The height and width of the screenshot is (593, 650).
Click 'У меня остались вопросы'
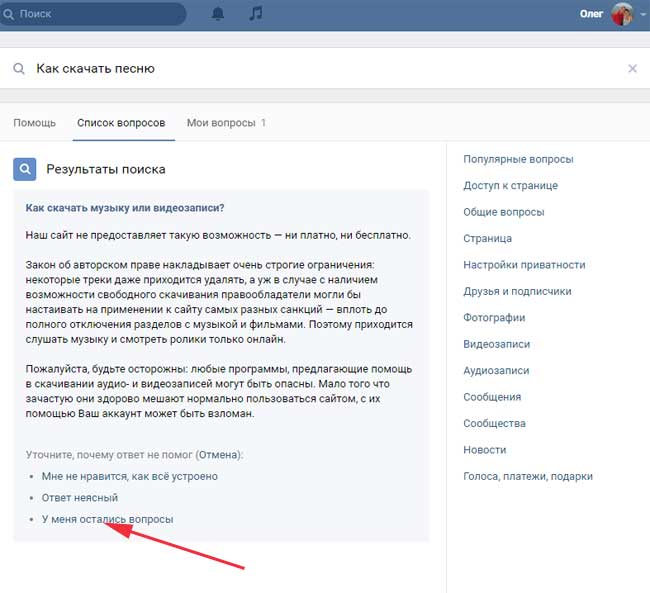click(107, 519)
